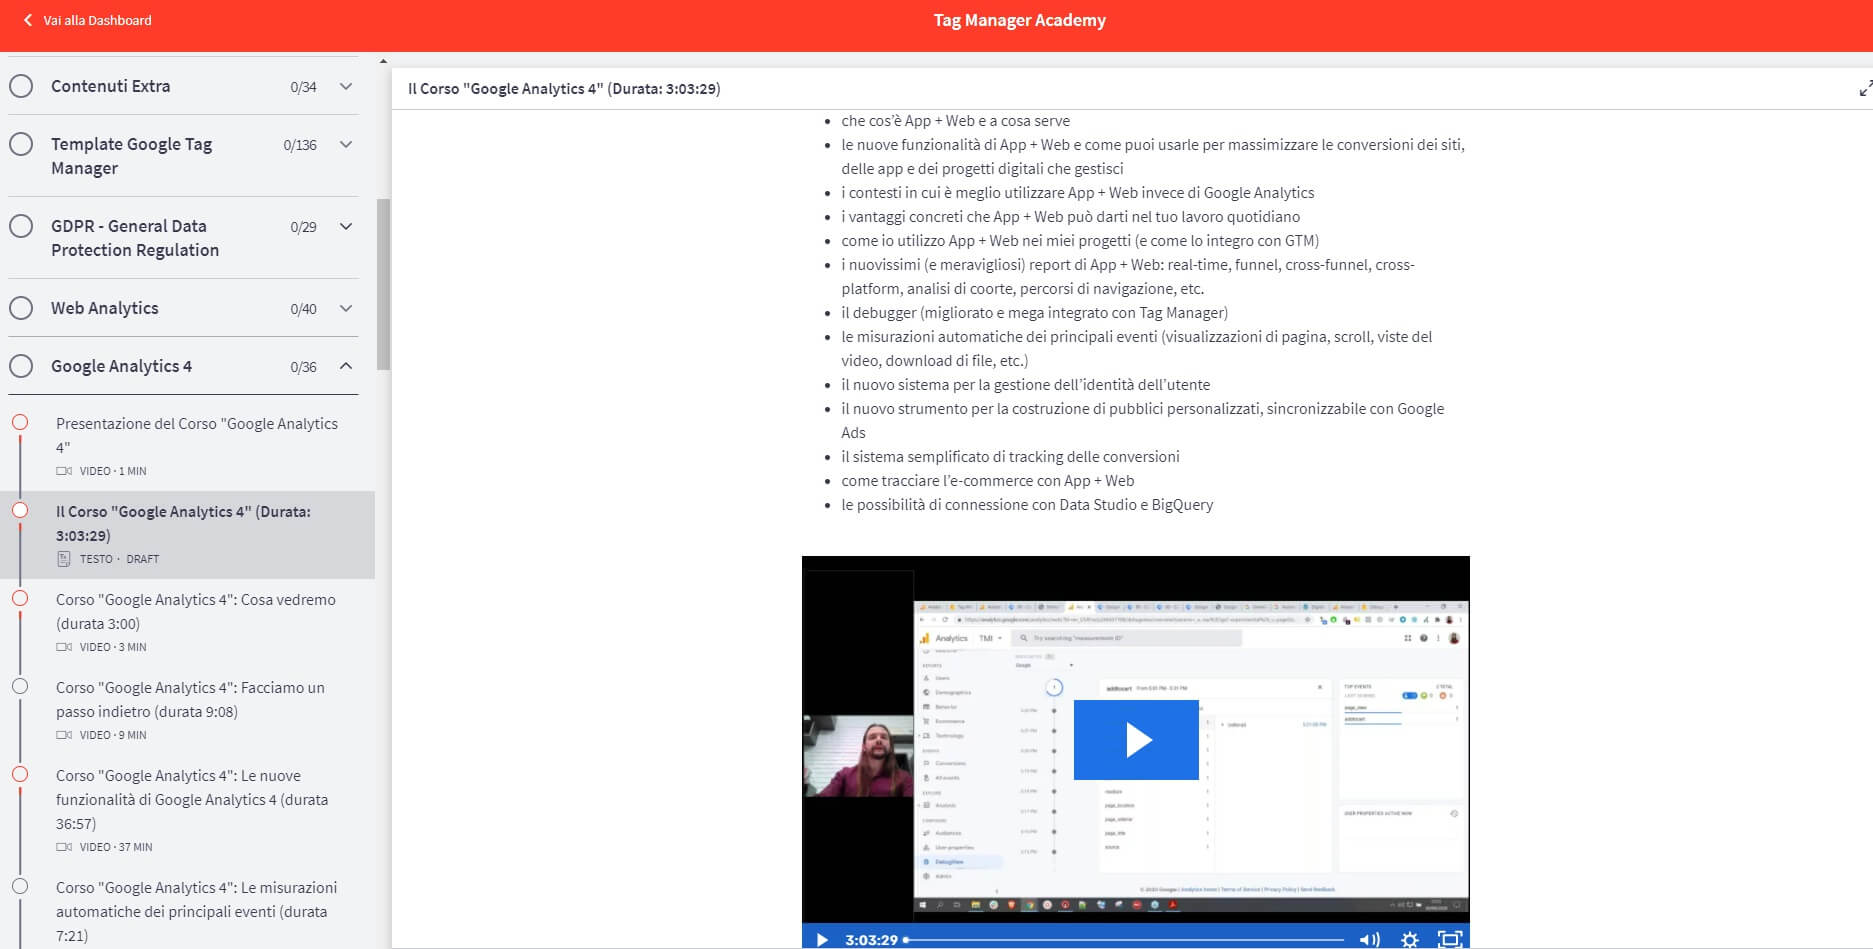1873x949 pixels.
Task: Mark Facciamo un passo indietro lesson circle
Action: click(x=20, y=686)
